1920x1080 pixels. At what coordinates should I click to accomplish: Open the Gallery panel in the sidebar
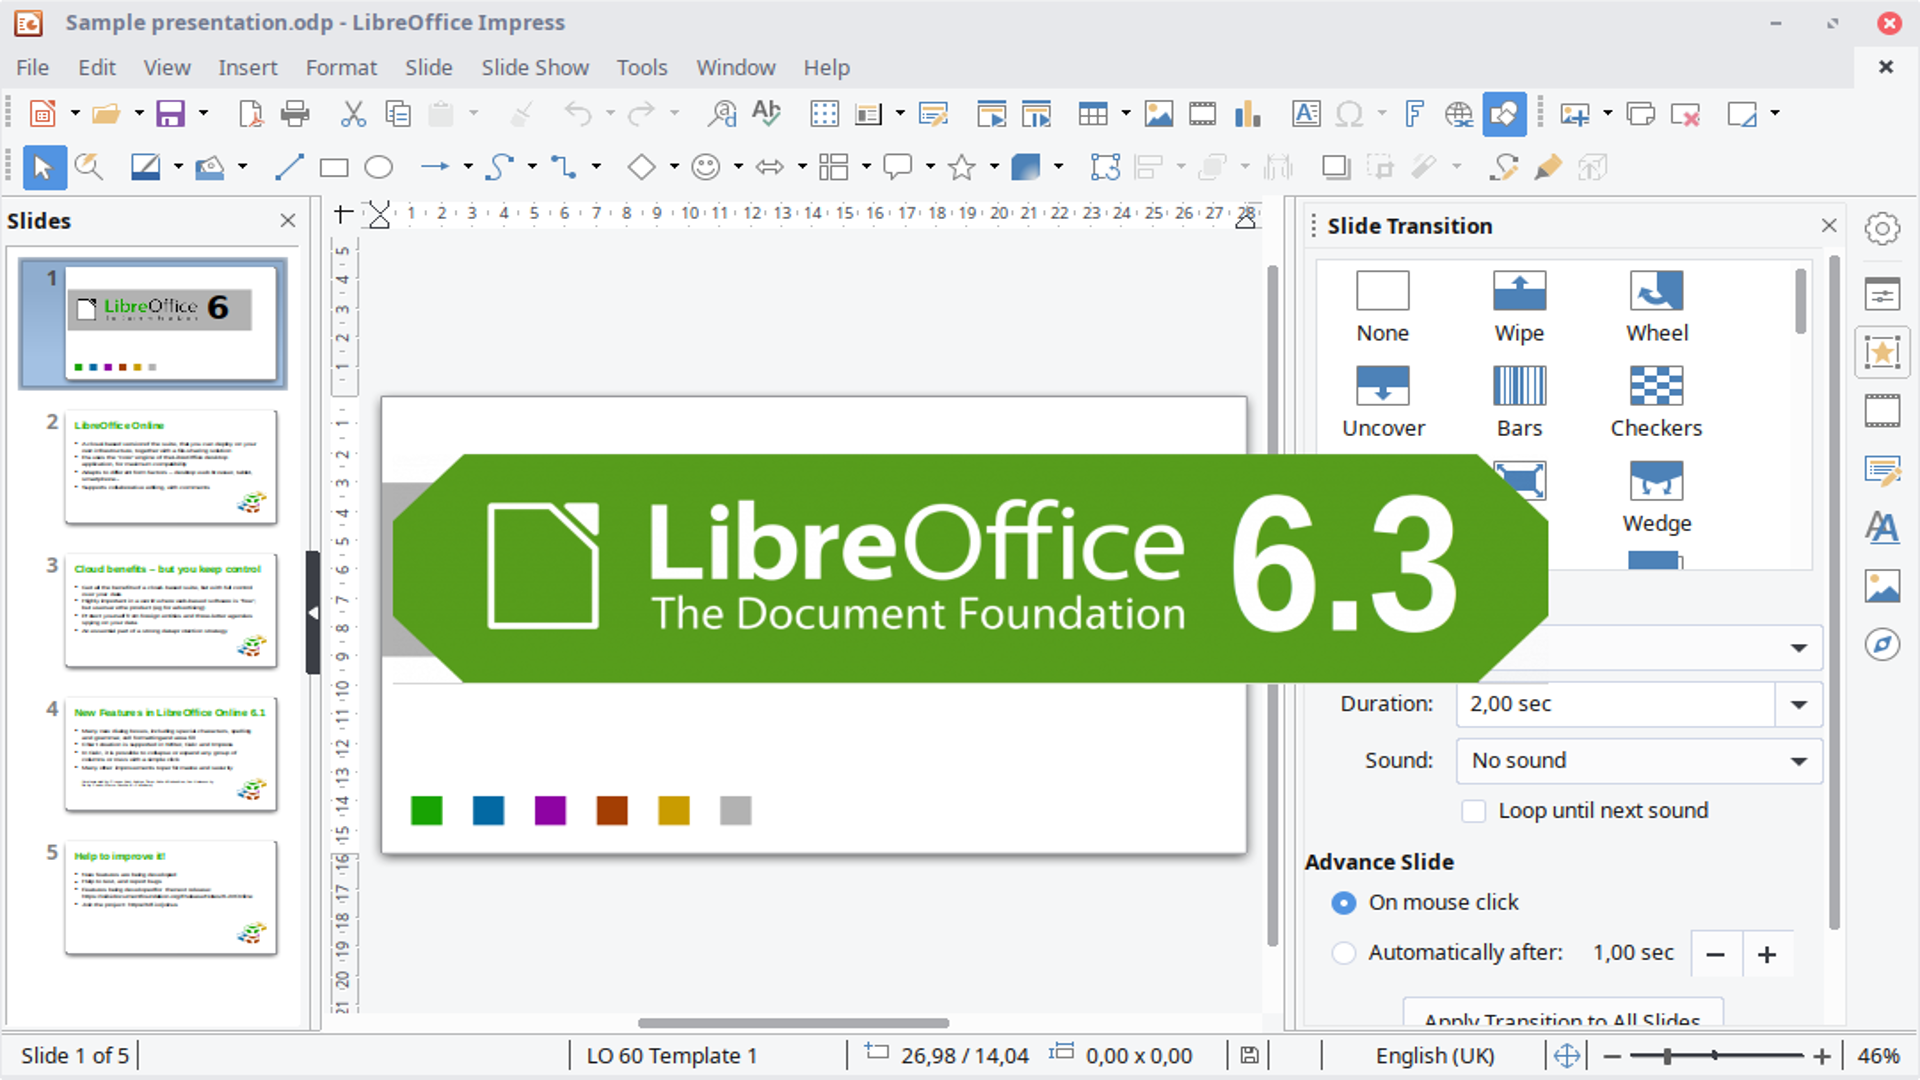pyautogui.click(x=1883, y=586)
